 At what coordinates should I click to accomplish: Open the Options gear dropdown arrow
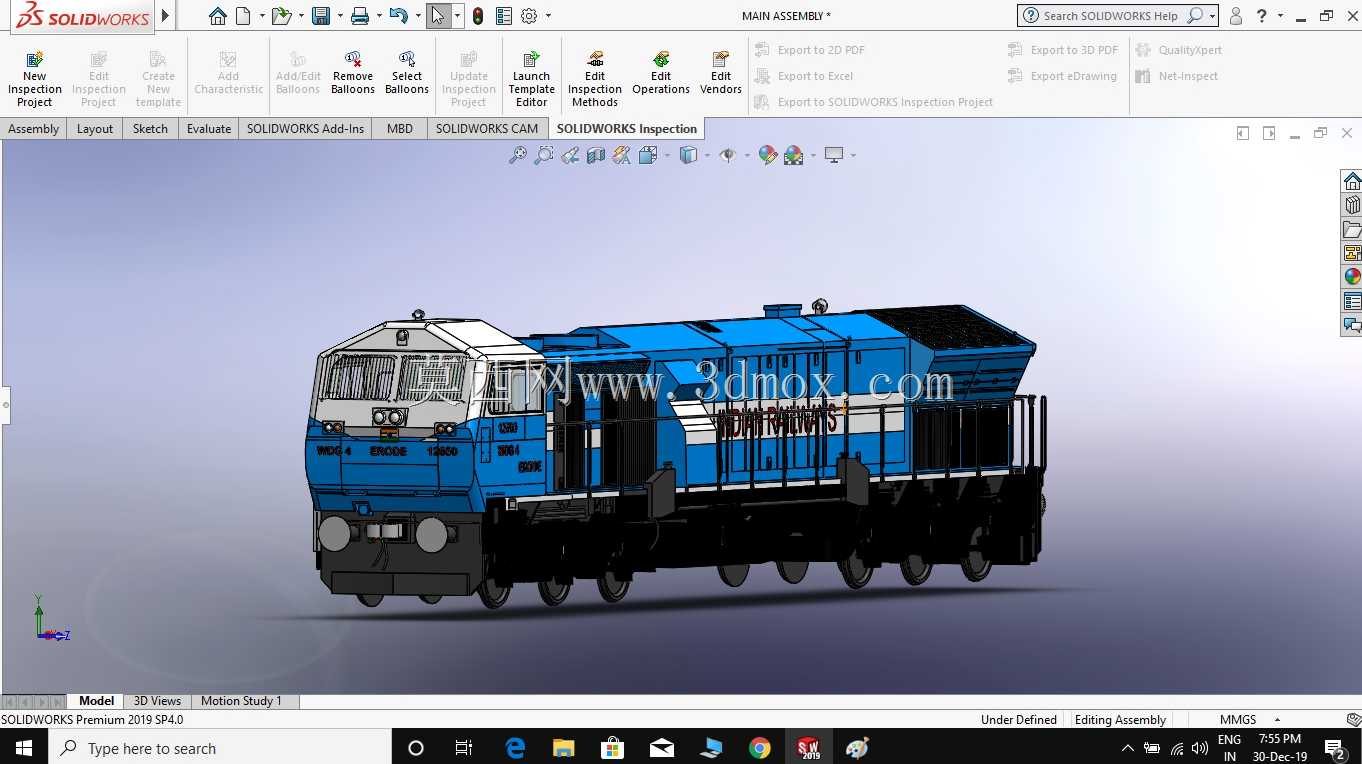click(548, 16)
